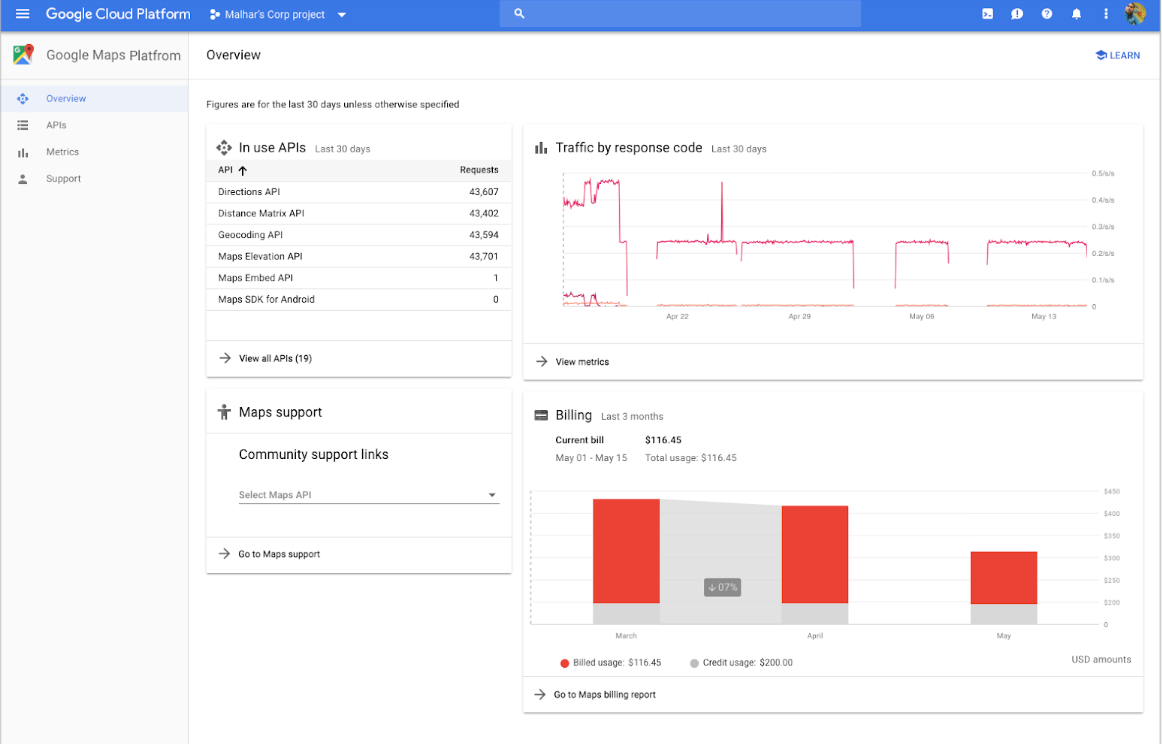The height and width of the screenshot is (744, 1162).
Task: Click the May billing bar
Action: (x=1004, y=588)
